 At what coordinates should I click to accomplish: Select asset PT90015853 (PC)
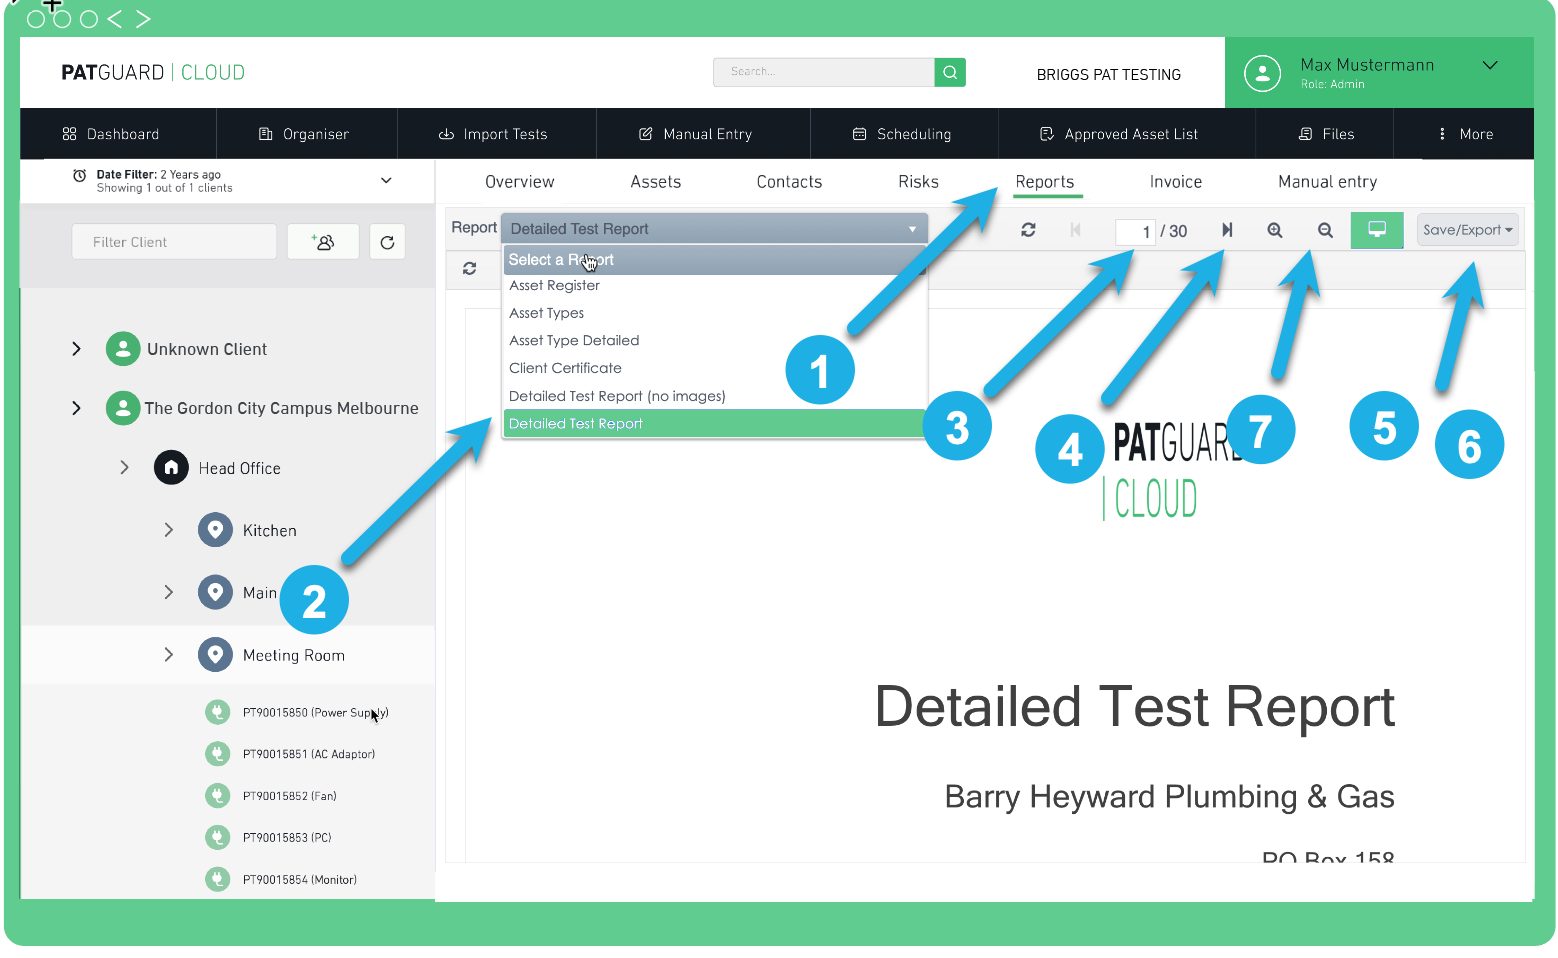tap(287, 838)
